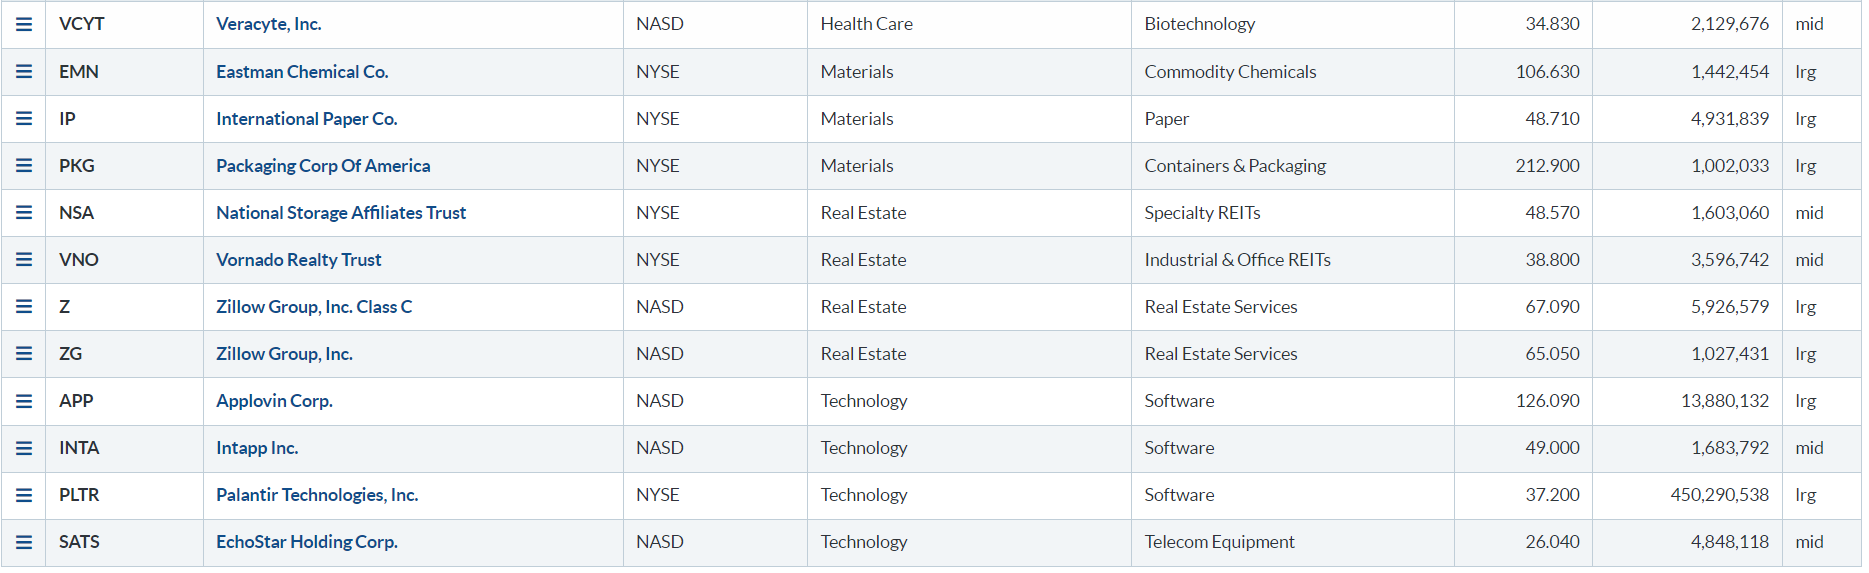This screenshot has height=573, width=1869.
Task: Open the row actions icon for SATS
Action: 24,542
